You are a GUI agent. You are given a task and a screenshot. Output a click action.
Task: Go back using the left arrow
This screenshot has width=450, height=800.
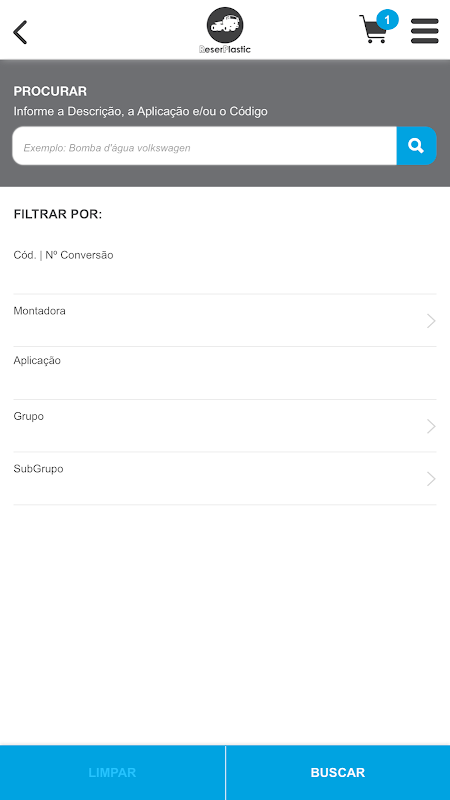coord(20,32)
